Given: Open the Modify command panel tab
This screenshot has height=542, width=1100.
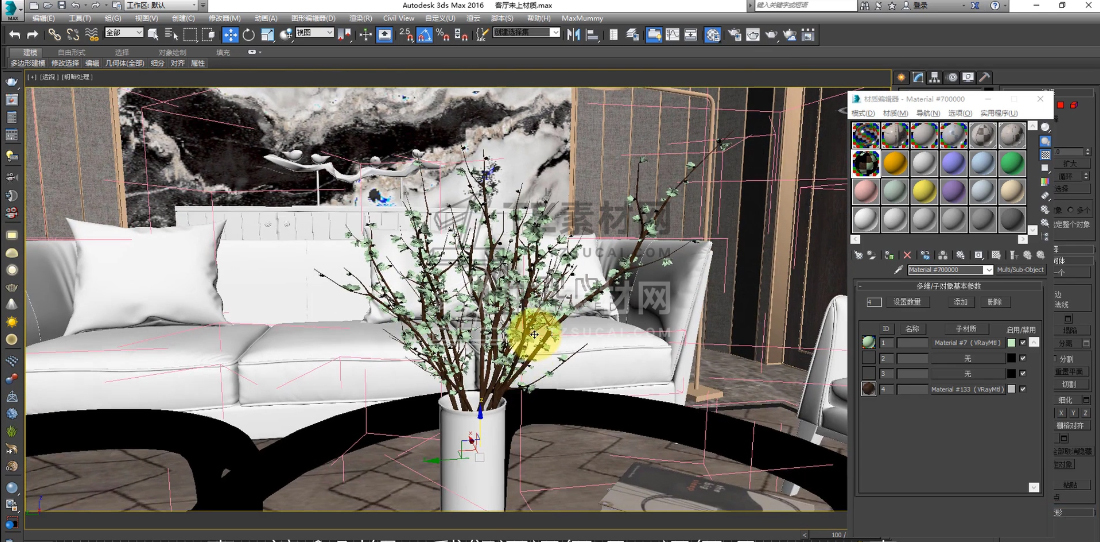Looking at the screenshot, I should (x=917, y=77).
